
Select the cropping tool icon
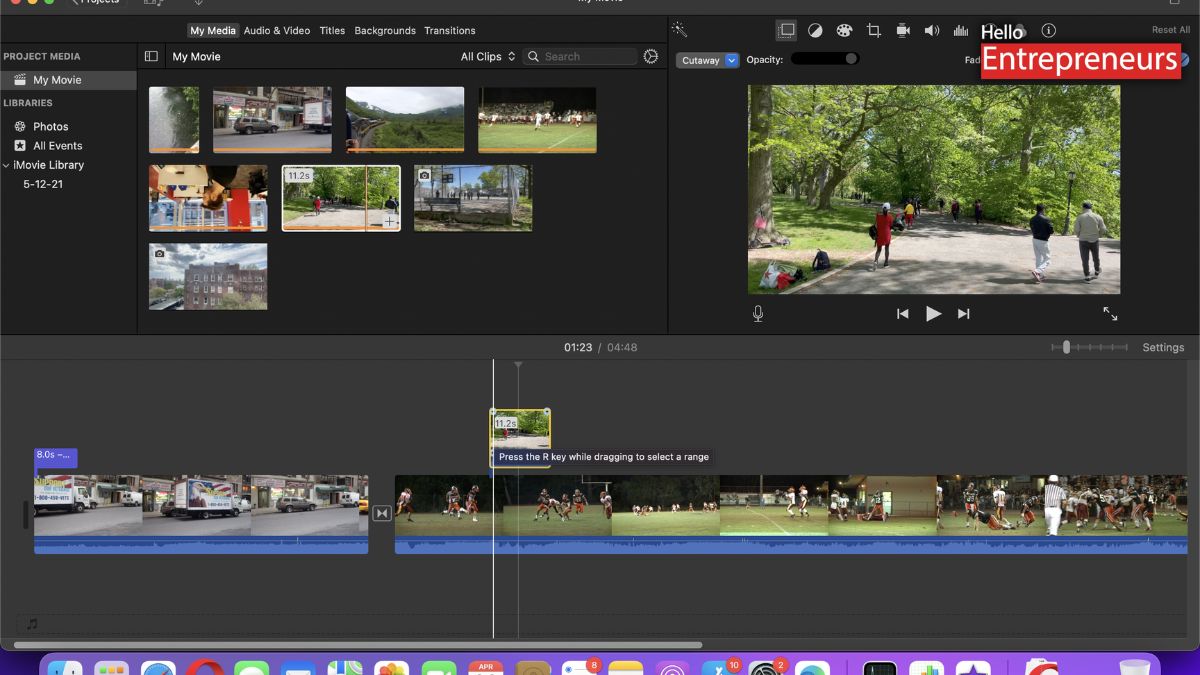(x=873, y=30)
